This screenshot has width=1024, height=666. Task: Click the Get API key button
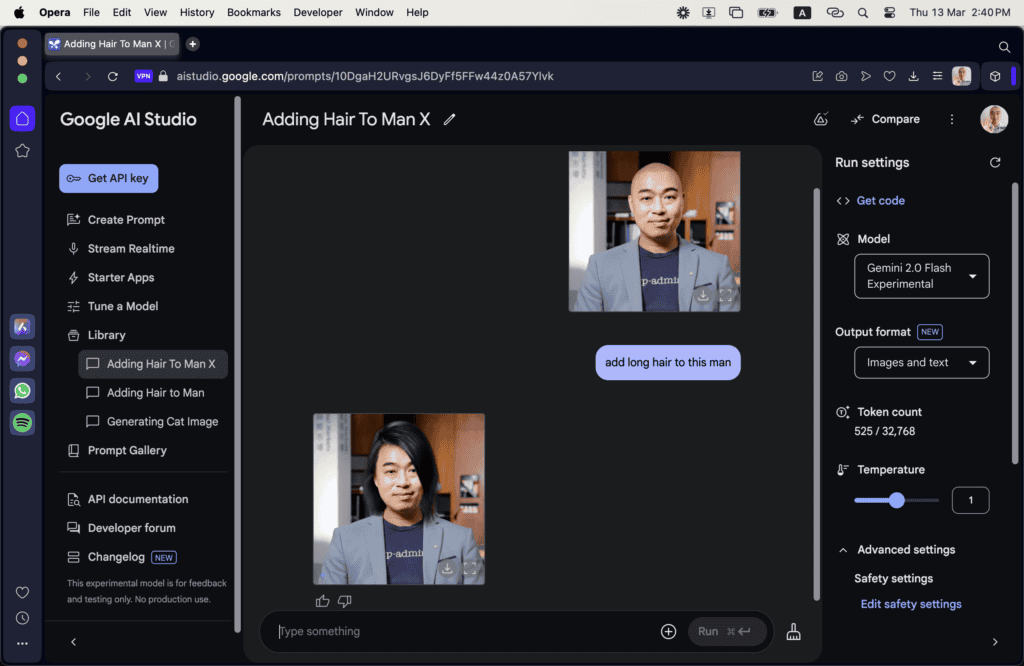(x=108, y=178)
